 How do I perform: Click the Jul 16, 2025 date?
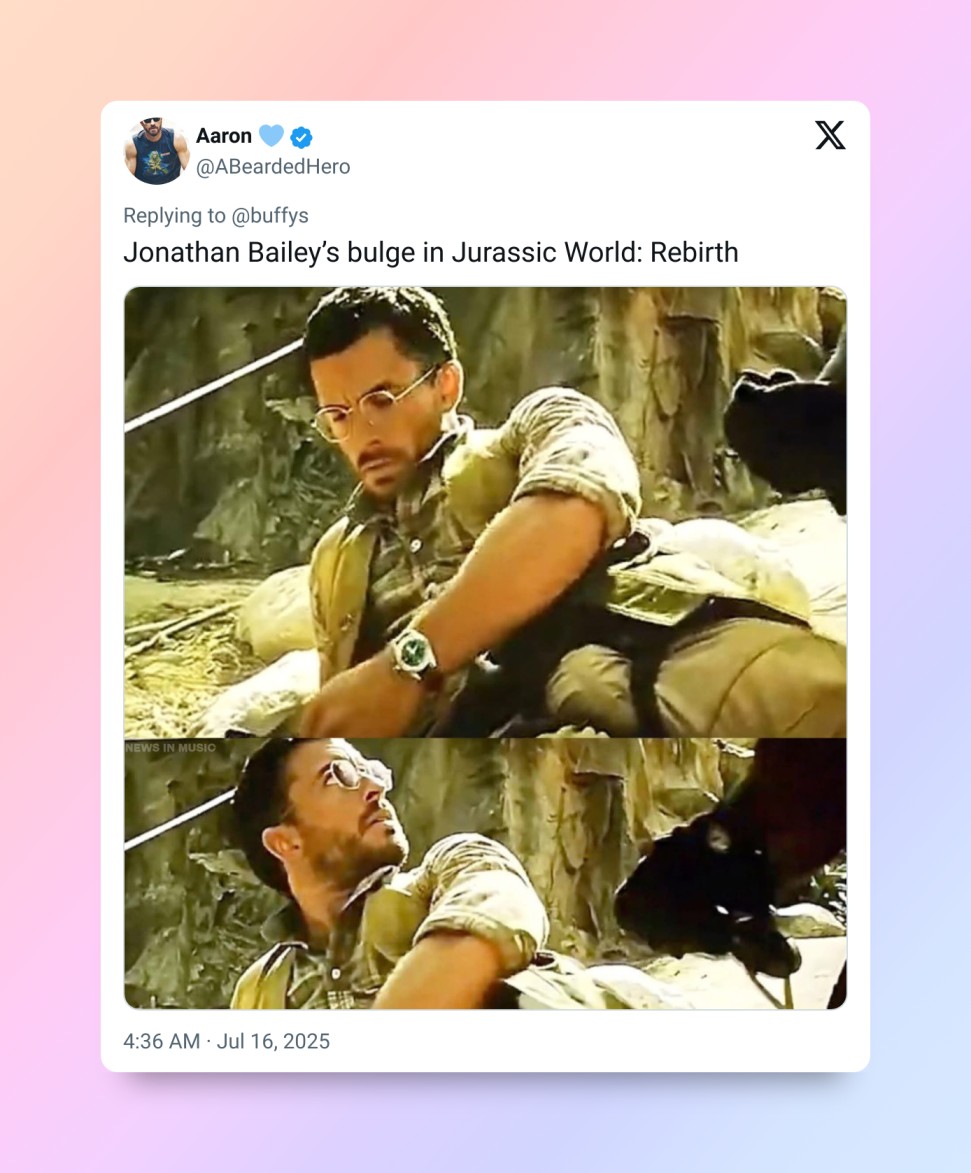click(273, 1041)
